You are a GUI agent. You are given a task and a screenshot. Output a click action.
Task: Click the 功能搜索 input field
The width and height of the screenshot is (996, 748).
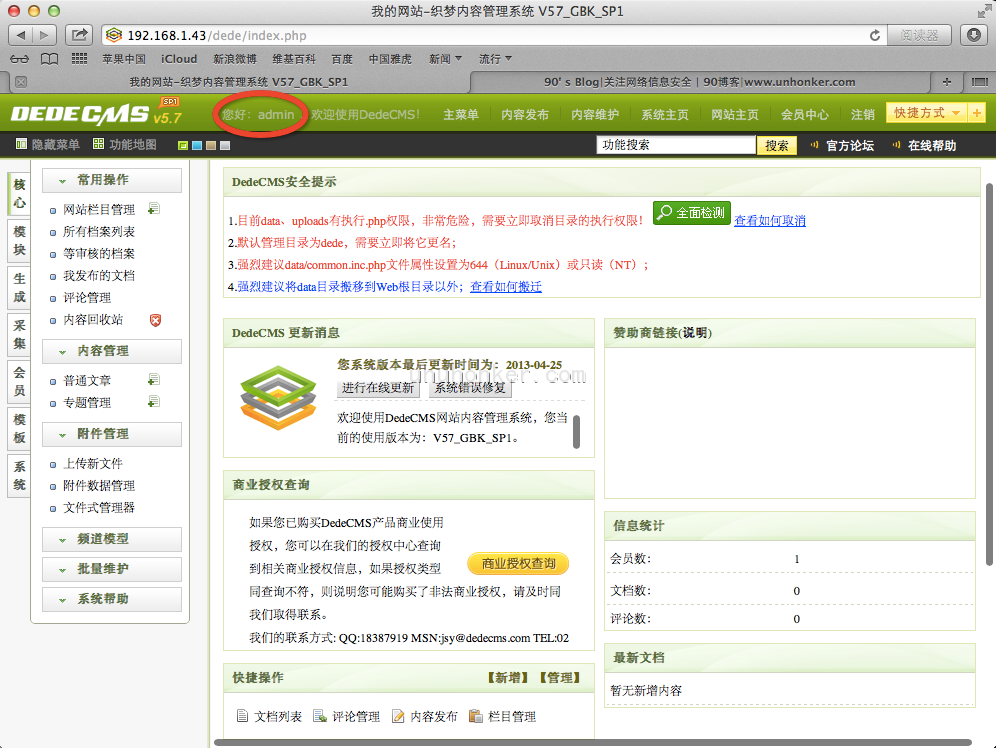click(676, 145)
